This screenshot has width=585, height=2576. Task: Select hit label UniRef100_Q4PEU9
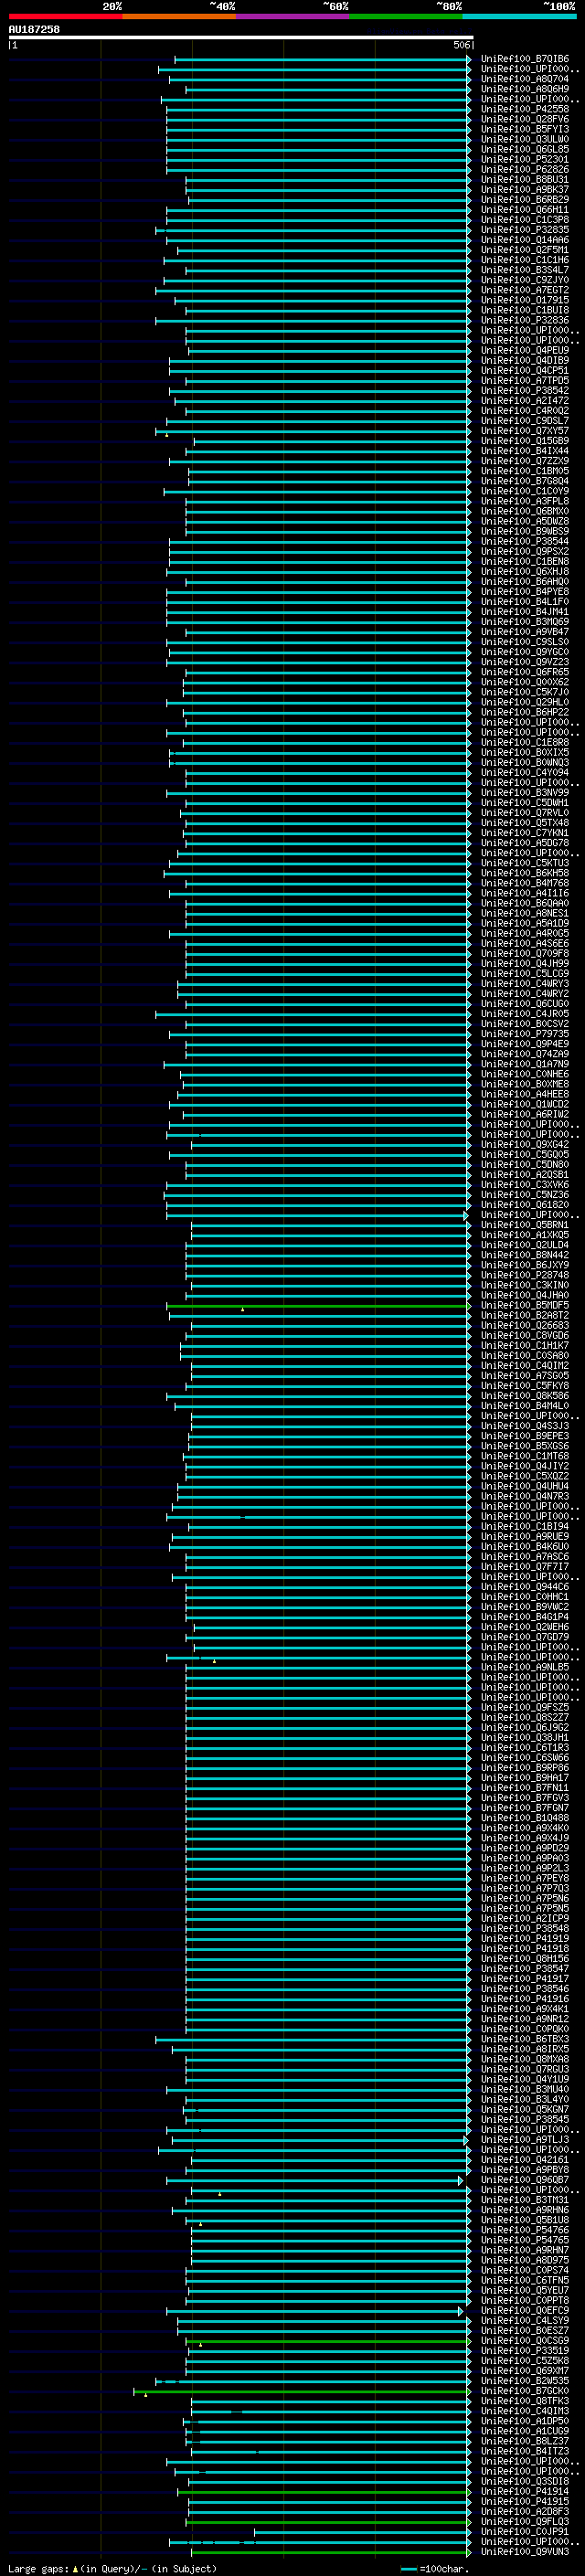[x=525, y=351]
